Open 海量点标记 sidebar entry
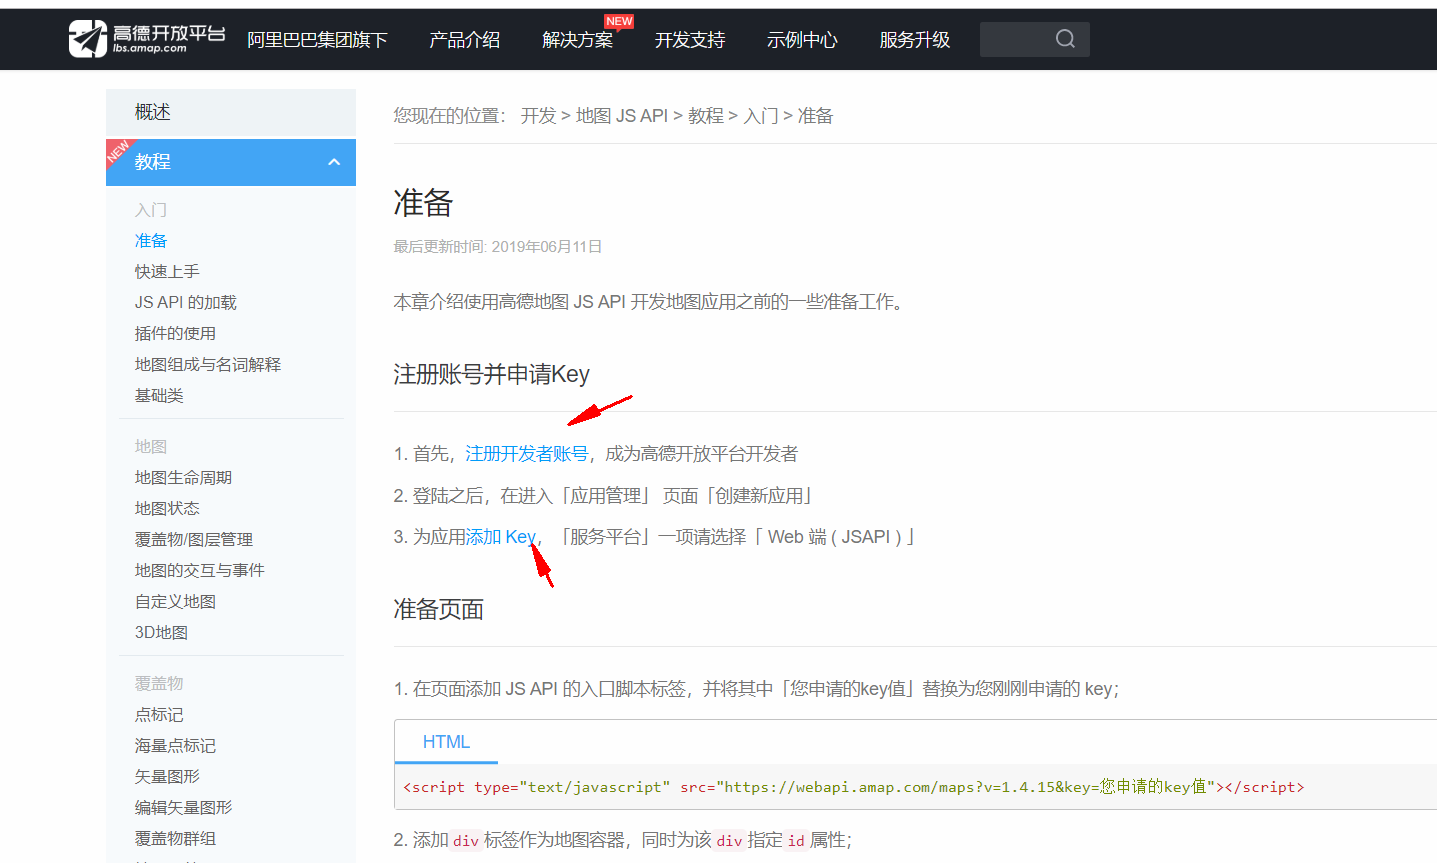 click(175, 746)
